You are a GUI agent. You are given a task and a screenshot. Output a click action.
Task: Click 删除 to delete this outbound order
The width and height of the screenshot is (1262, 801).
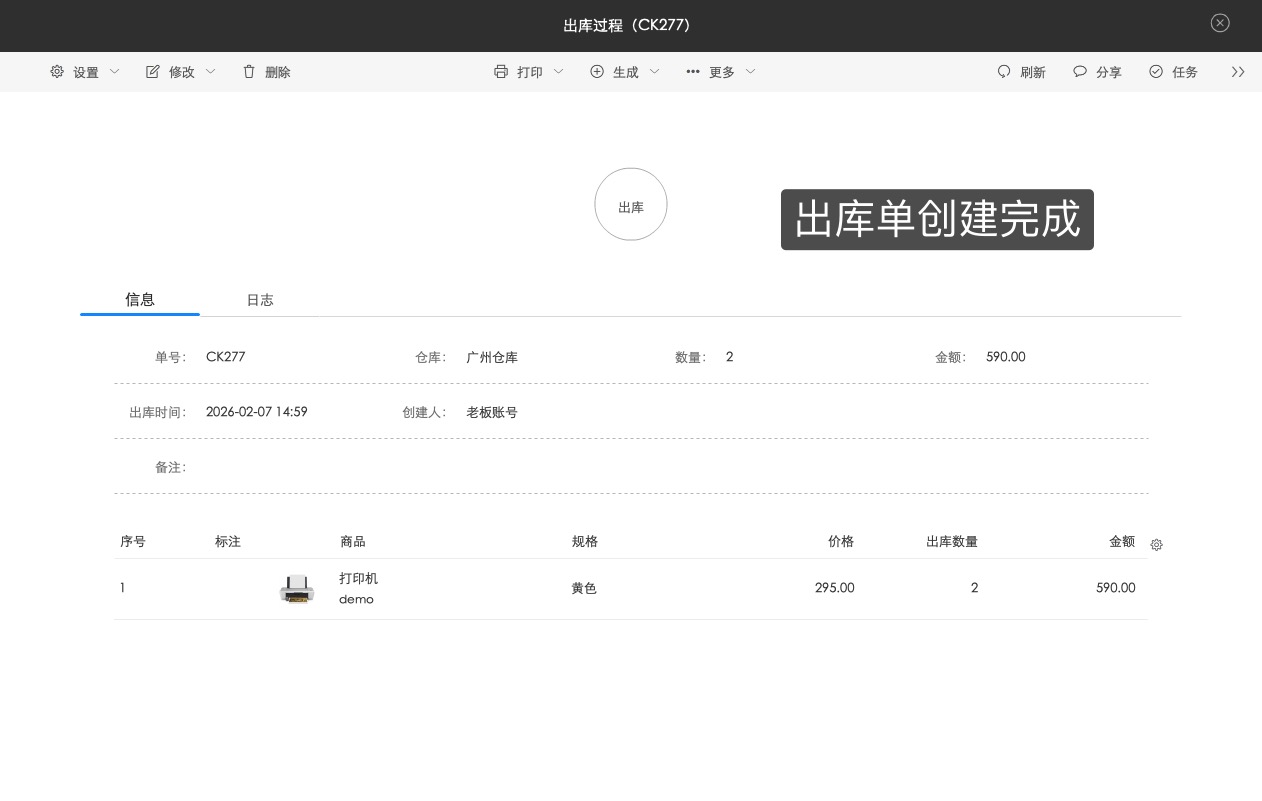click(x=277, y=71)
